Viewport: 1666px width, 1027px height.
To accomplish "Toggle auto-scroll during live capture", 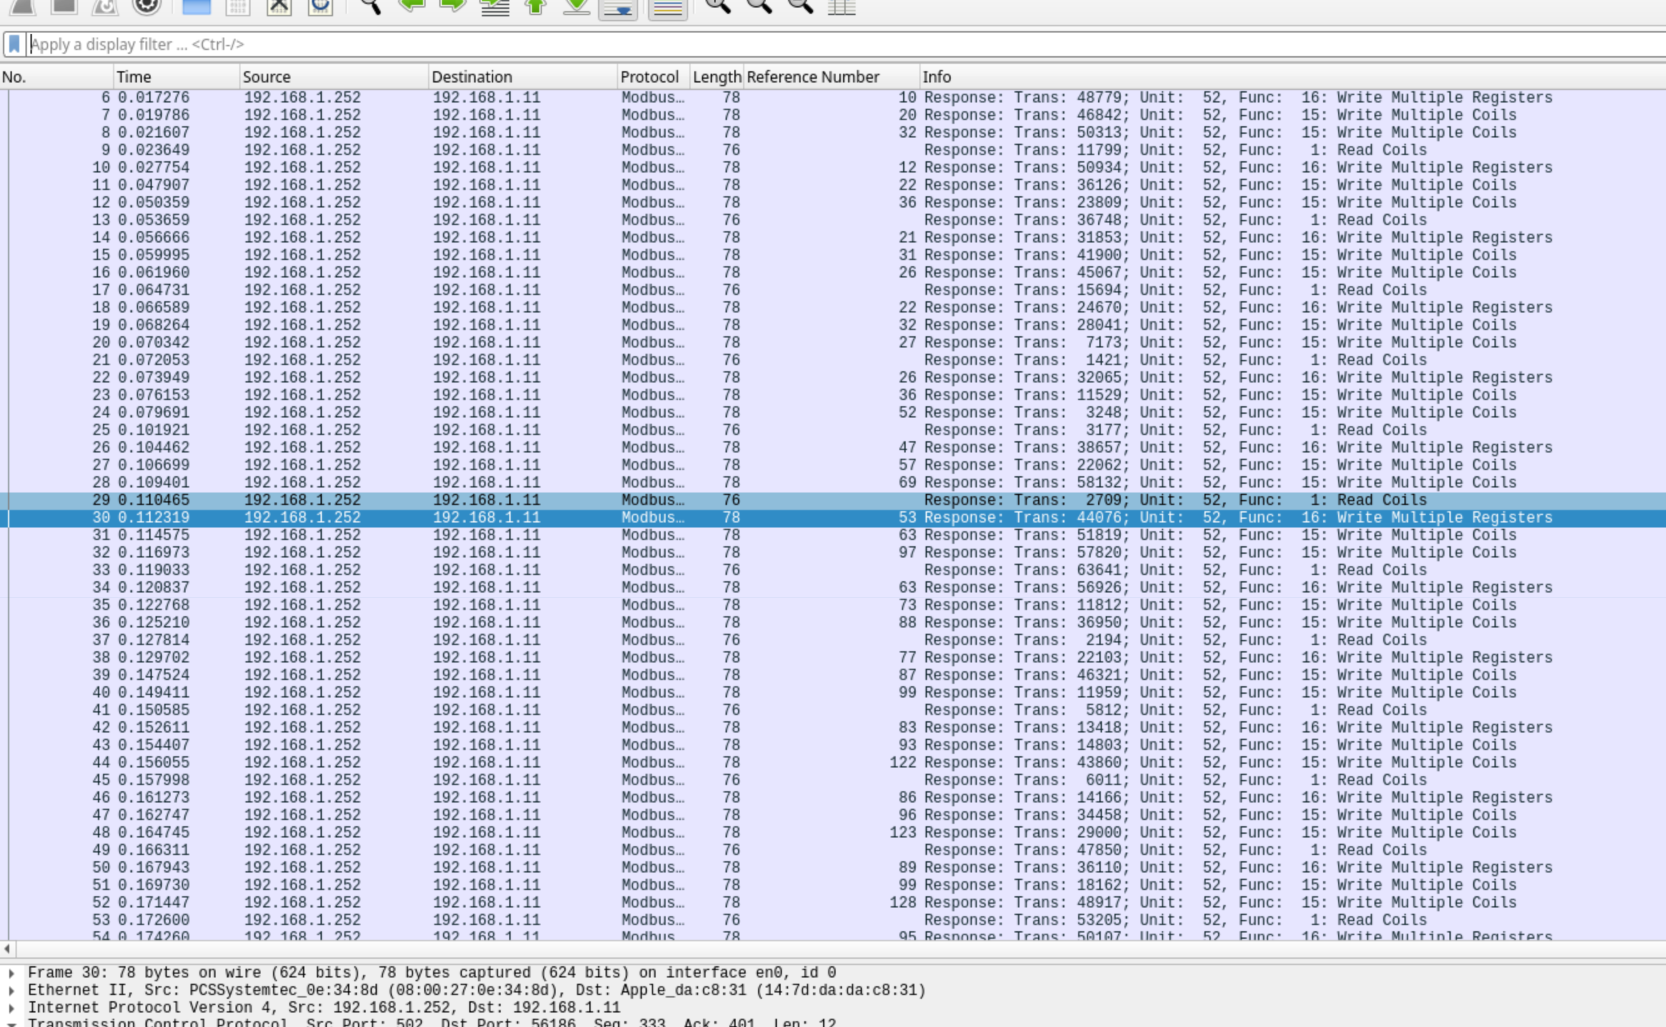I will click(x=618, y=9).
